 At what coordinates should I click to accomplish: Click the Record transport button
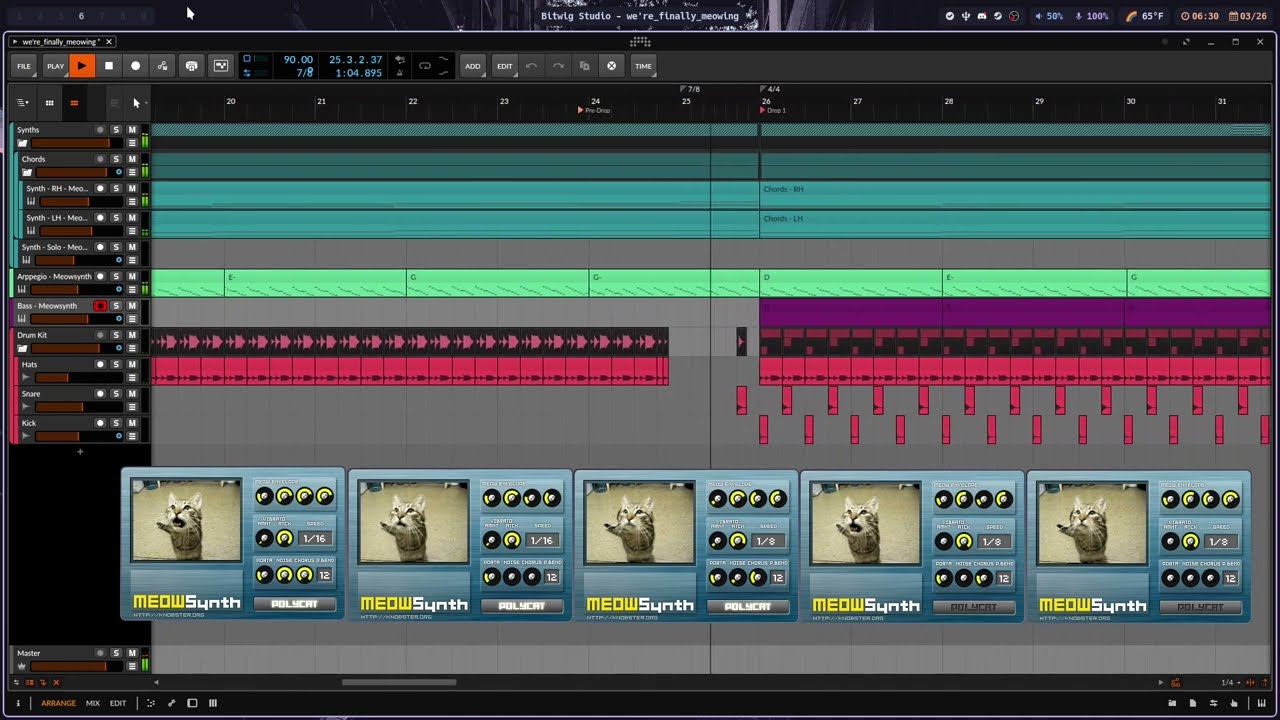[x=136, y=66]
